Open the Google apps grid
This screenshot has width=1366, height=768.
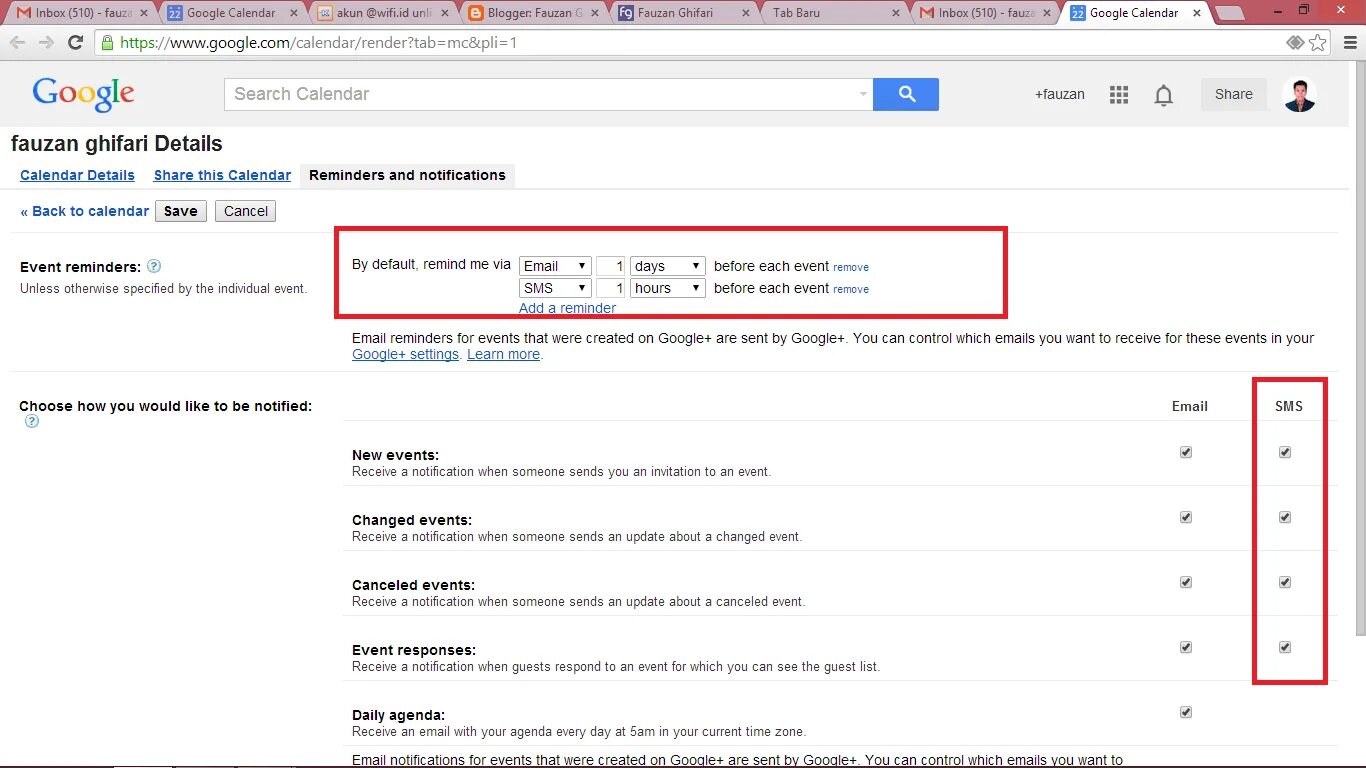pos(1119,94)
